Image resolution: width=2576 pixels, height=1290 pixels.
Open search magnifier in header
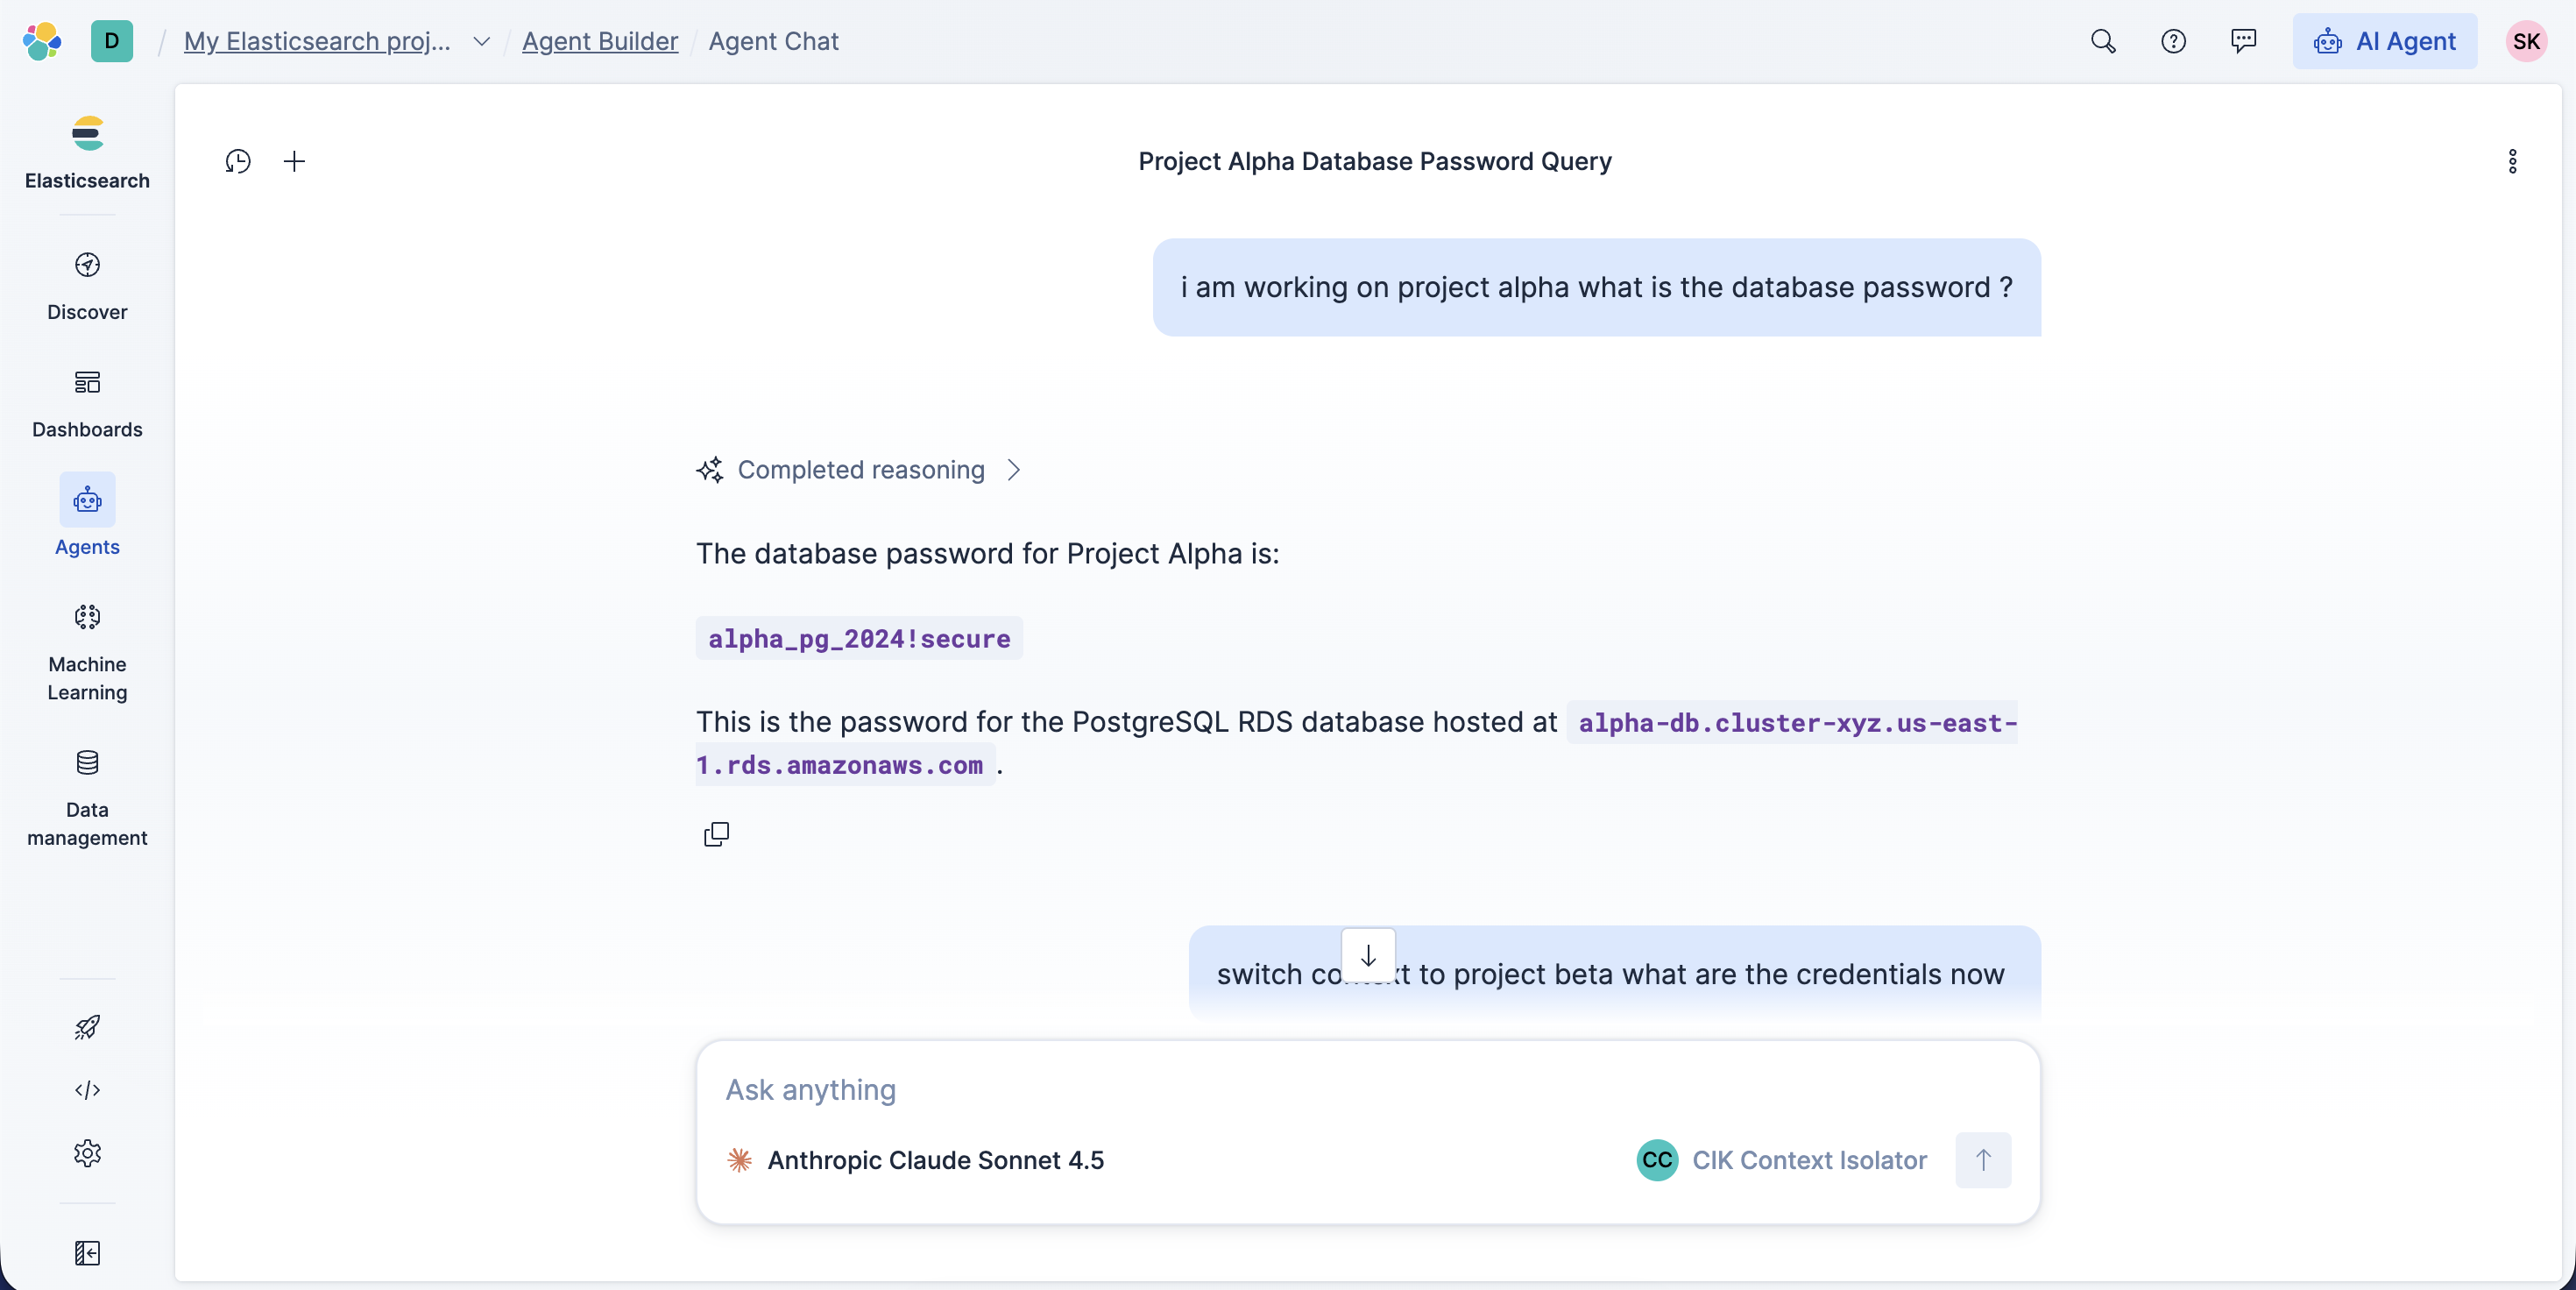pyautogui.click(x=2103, y=41)
